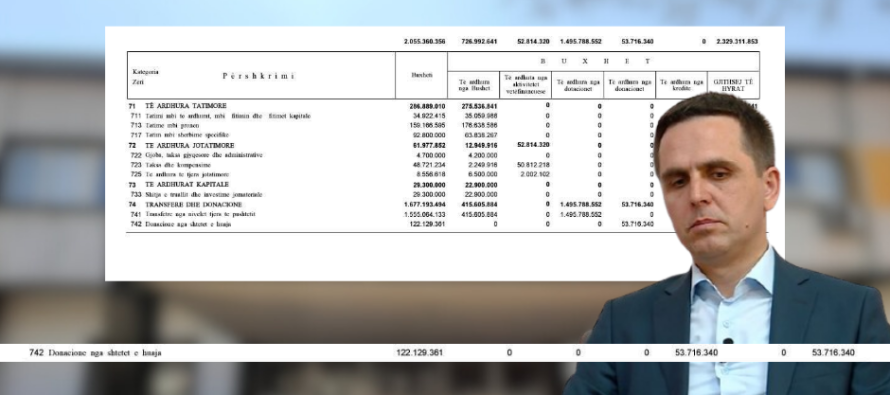Click value 4.200.000 in row 722

(482, 155)
